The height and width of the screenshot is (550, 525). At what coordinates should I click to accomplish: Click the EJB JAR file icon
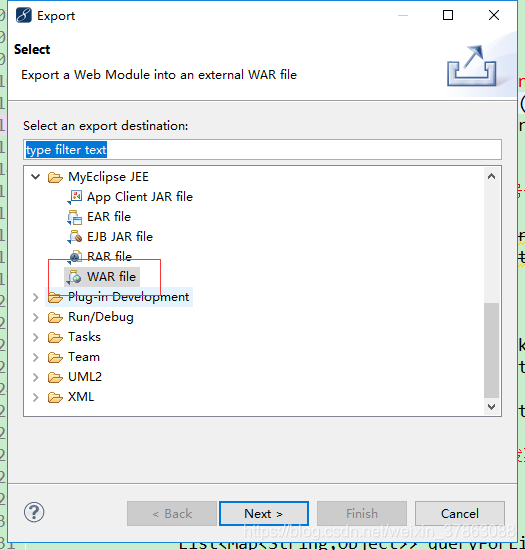pos(75,237)
